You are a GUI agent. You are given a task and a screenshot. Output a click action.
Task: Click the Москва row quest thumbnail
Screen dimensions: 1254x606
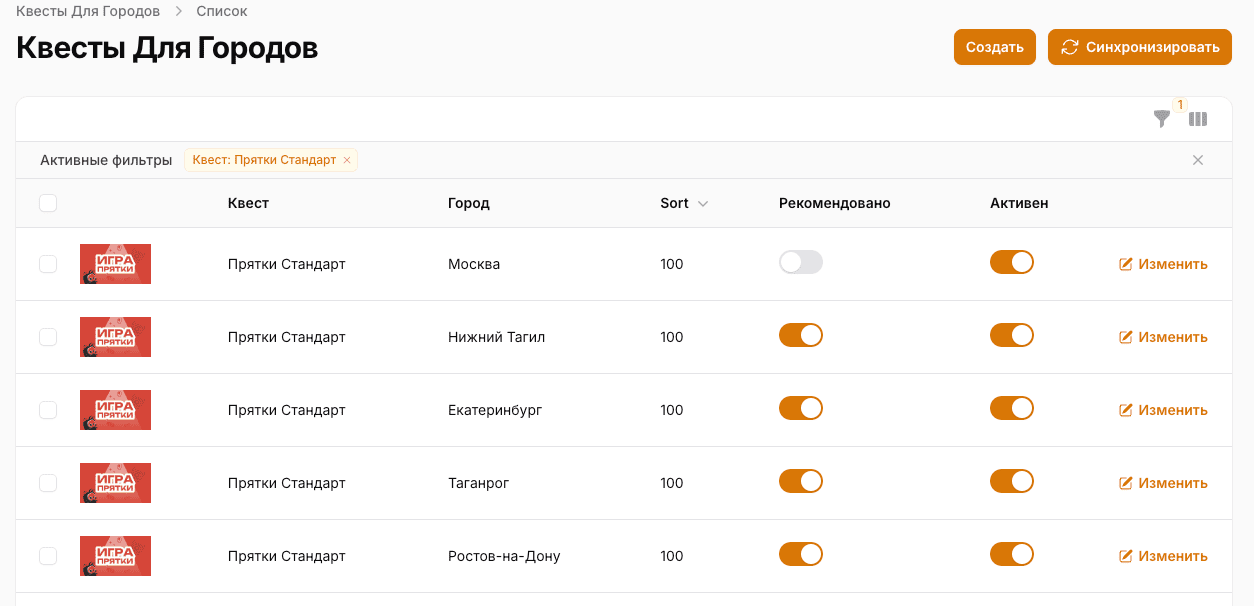click(x=115, y=264)
